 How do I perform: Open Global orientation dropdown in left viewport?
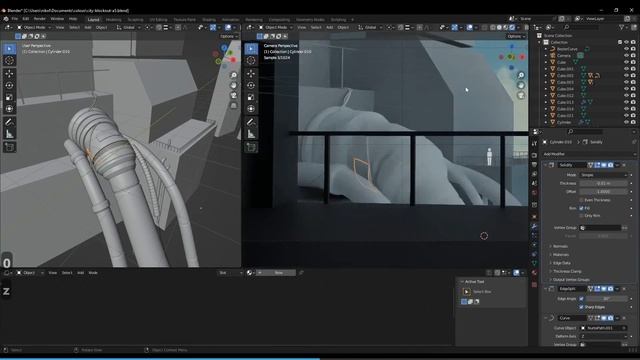tap(128, 27)
